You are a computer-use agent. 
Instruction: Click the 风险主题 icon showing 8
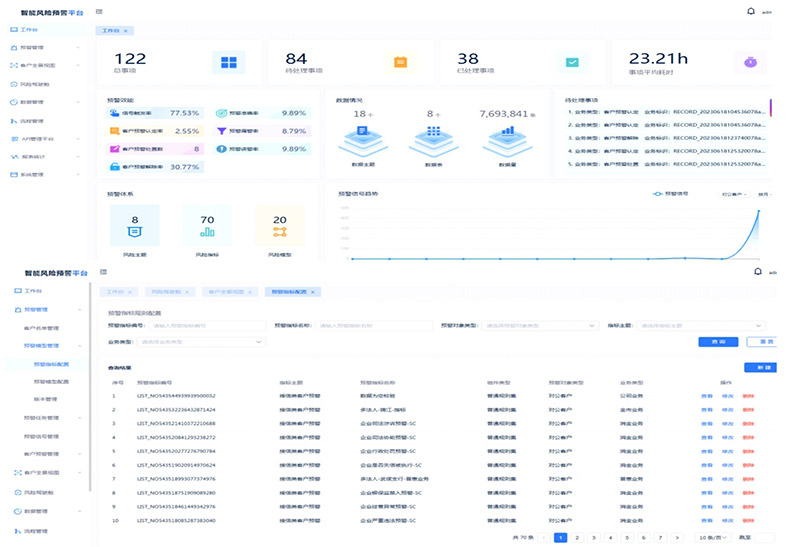[135, 227]
